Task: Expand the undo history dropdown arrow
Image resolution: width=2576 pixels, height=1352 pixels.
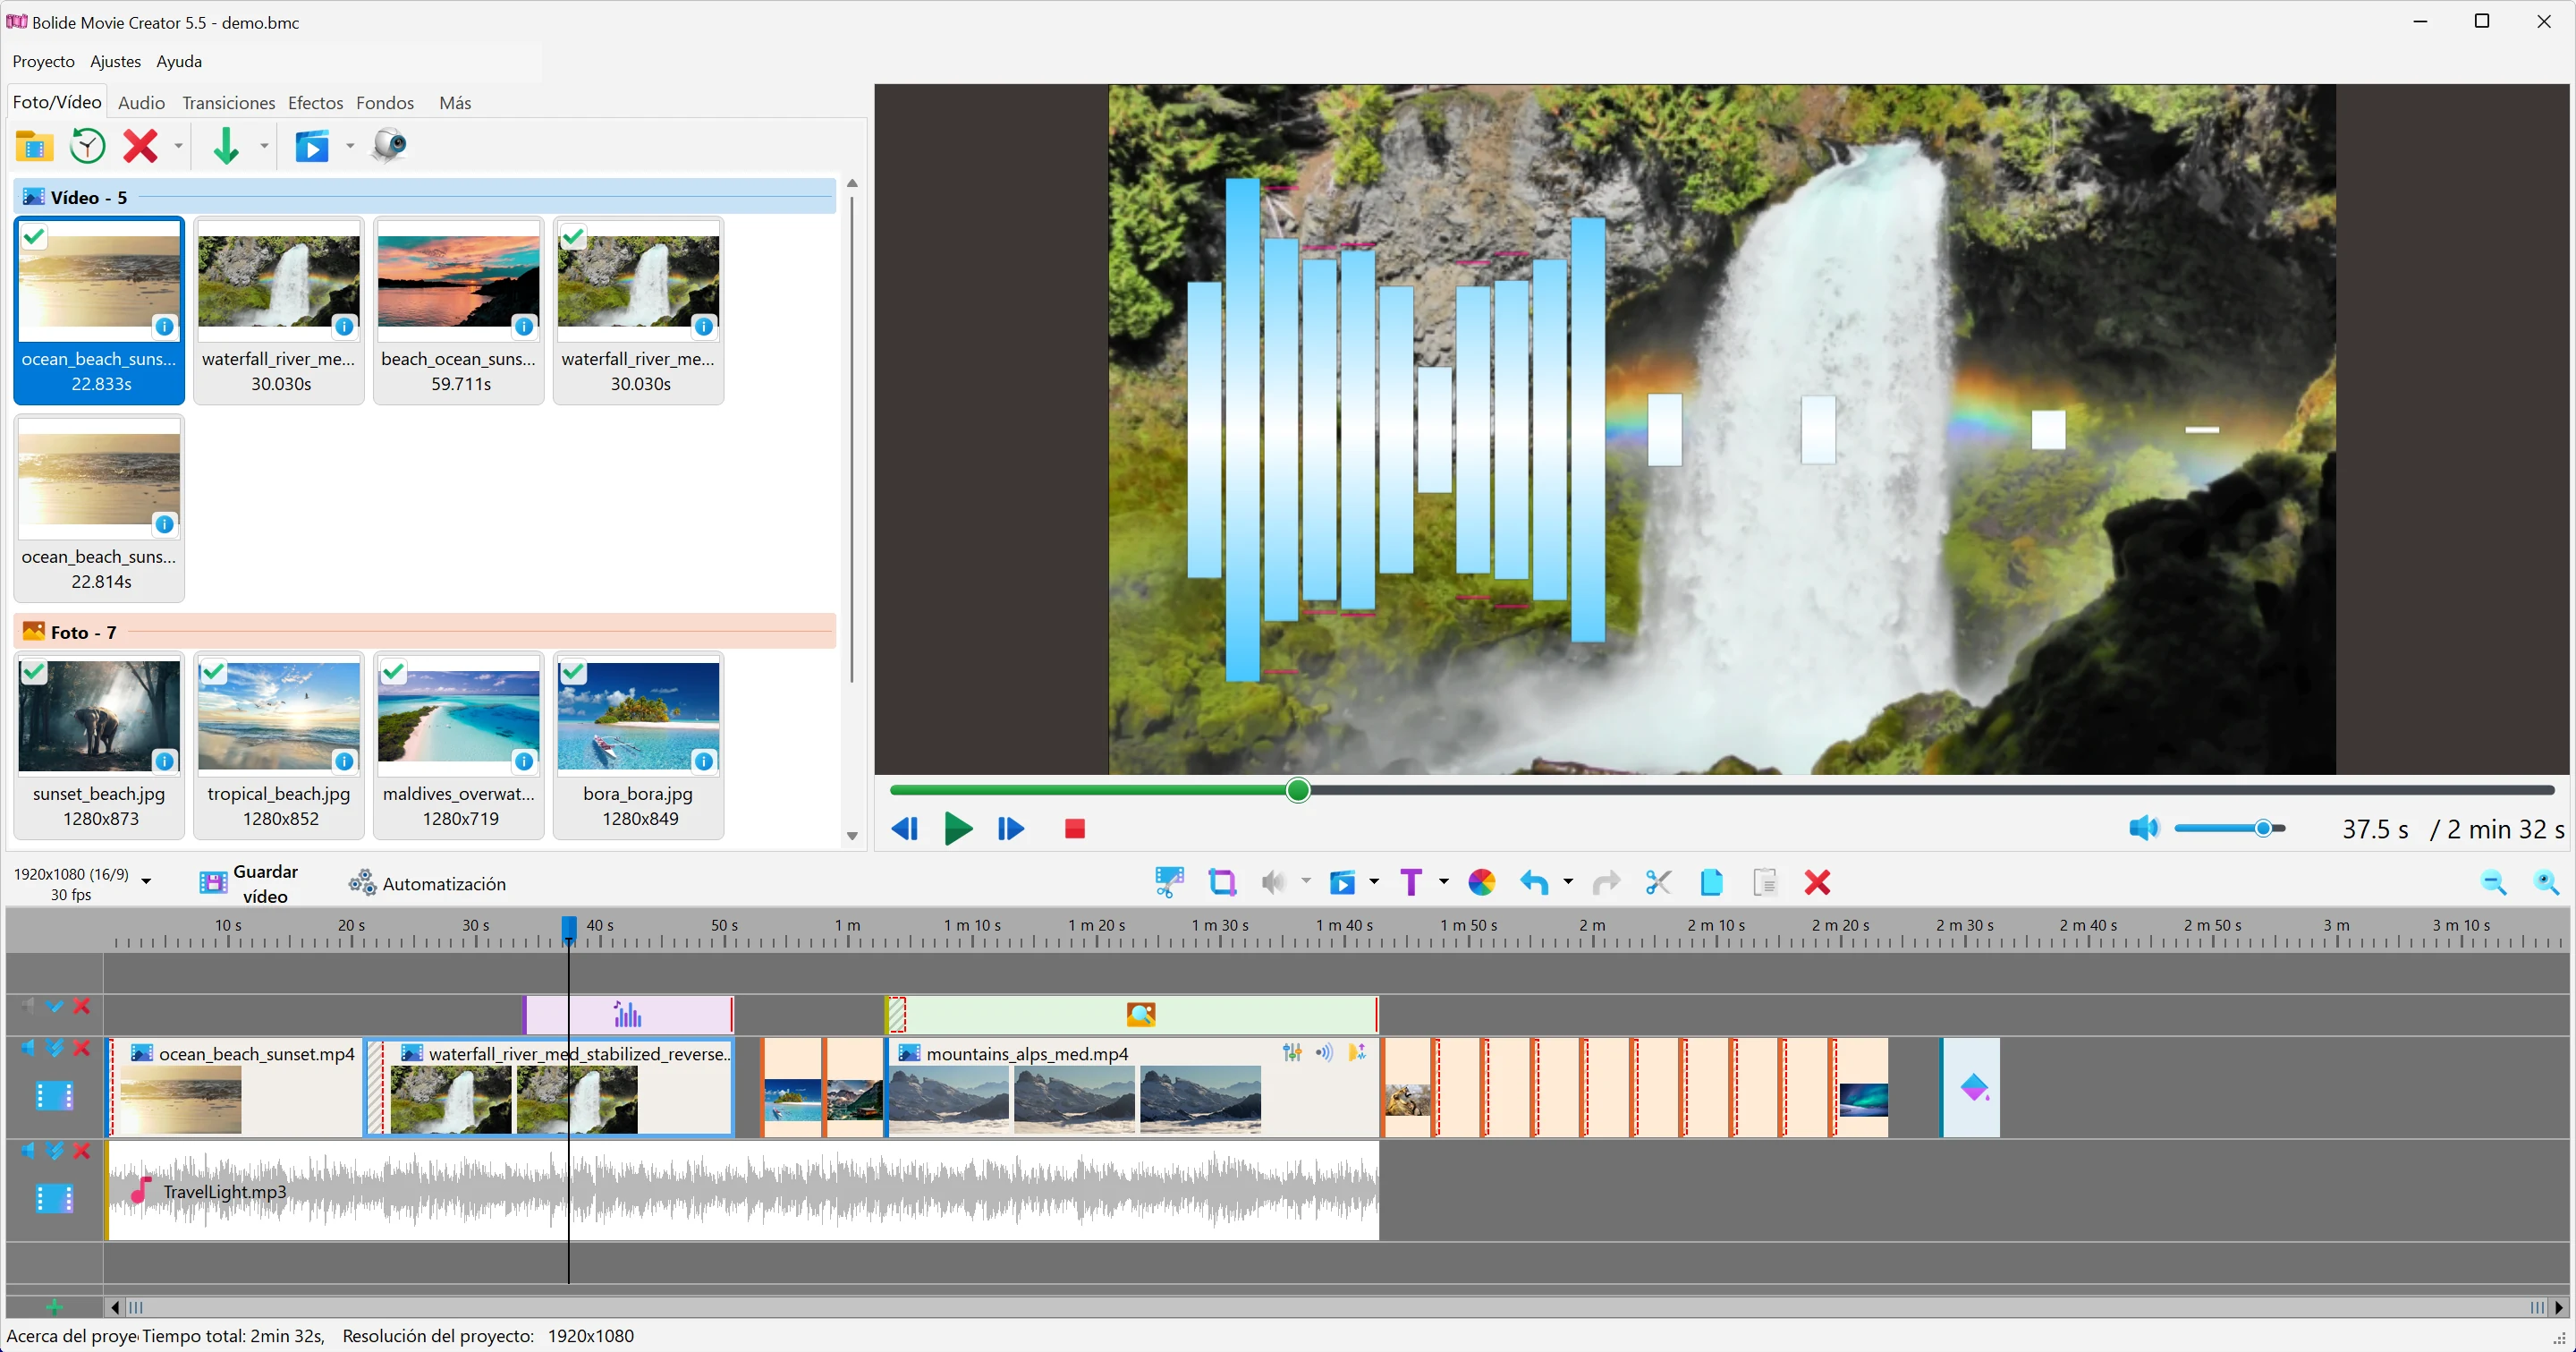Action: tap(1568, 881)
